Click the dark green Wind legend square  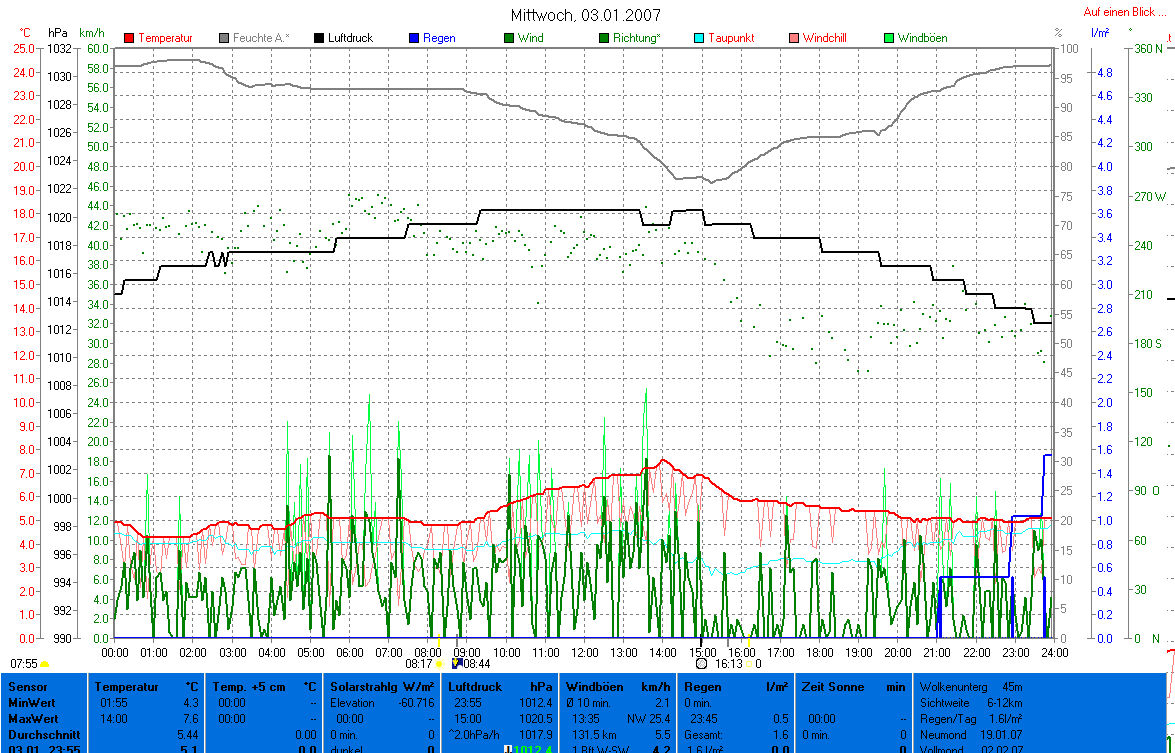click(x=509, y=38)
